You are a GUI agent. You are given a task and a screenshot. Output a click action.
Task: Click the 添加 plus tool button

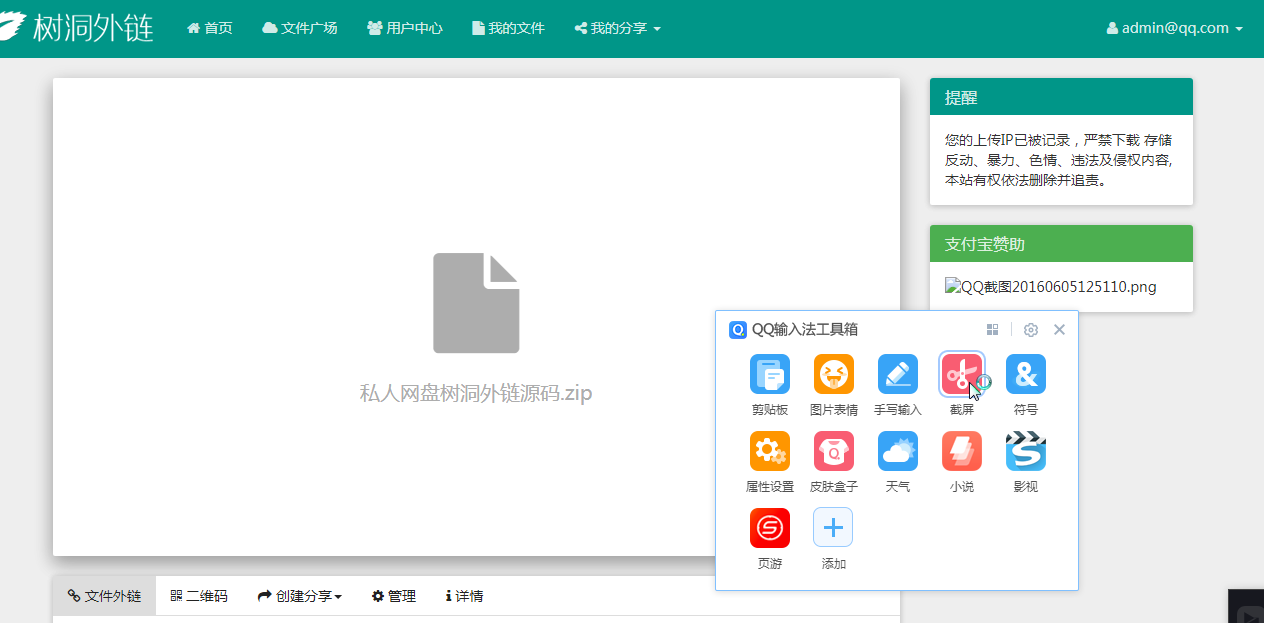click(833, 527)
